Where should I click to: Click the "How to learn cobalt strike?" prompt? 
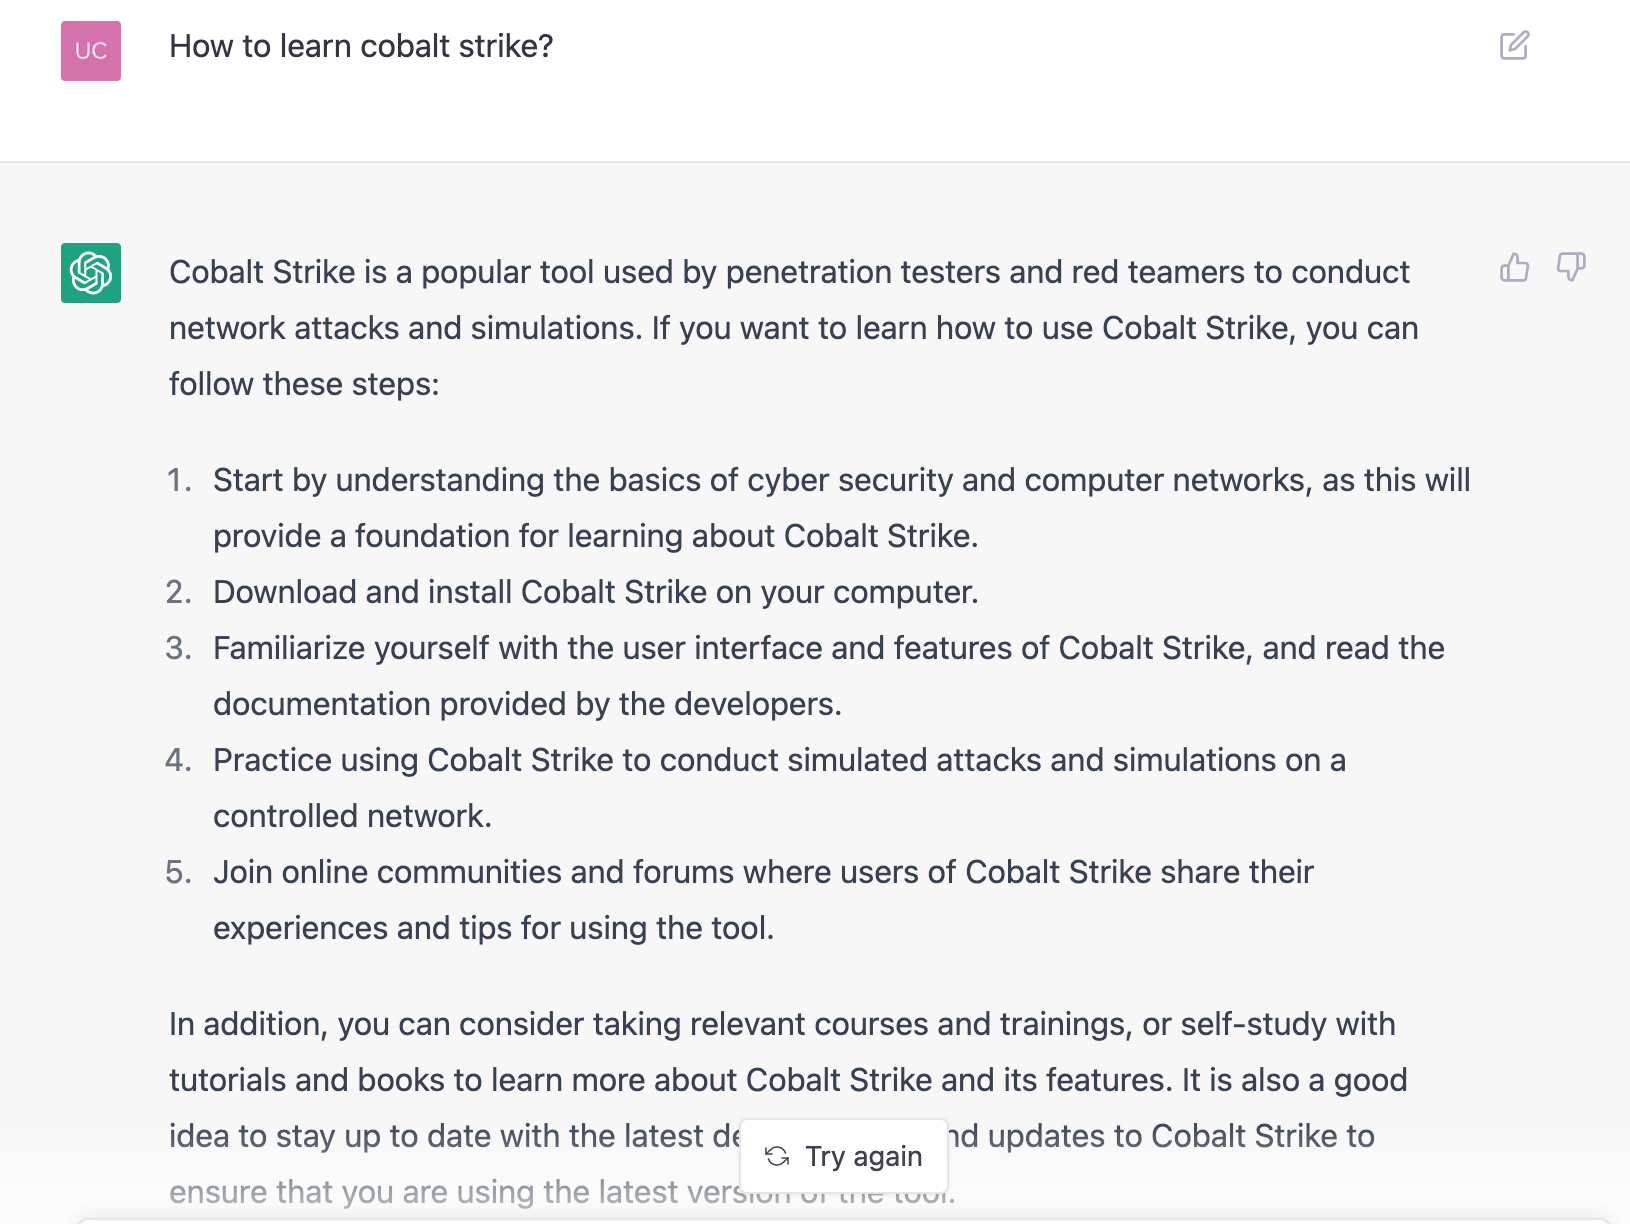point(361,46)
